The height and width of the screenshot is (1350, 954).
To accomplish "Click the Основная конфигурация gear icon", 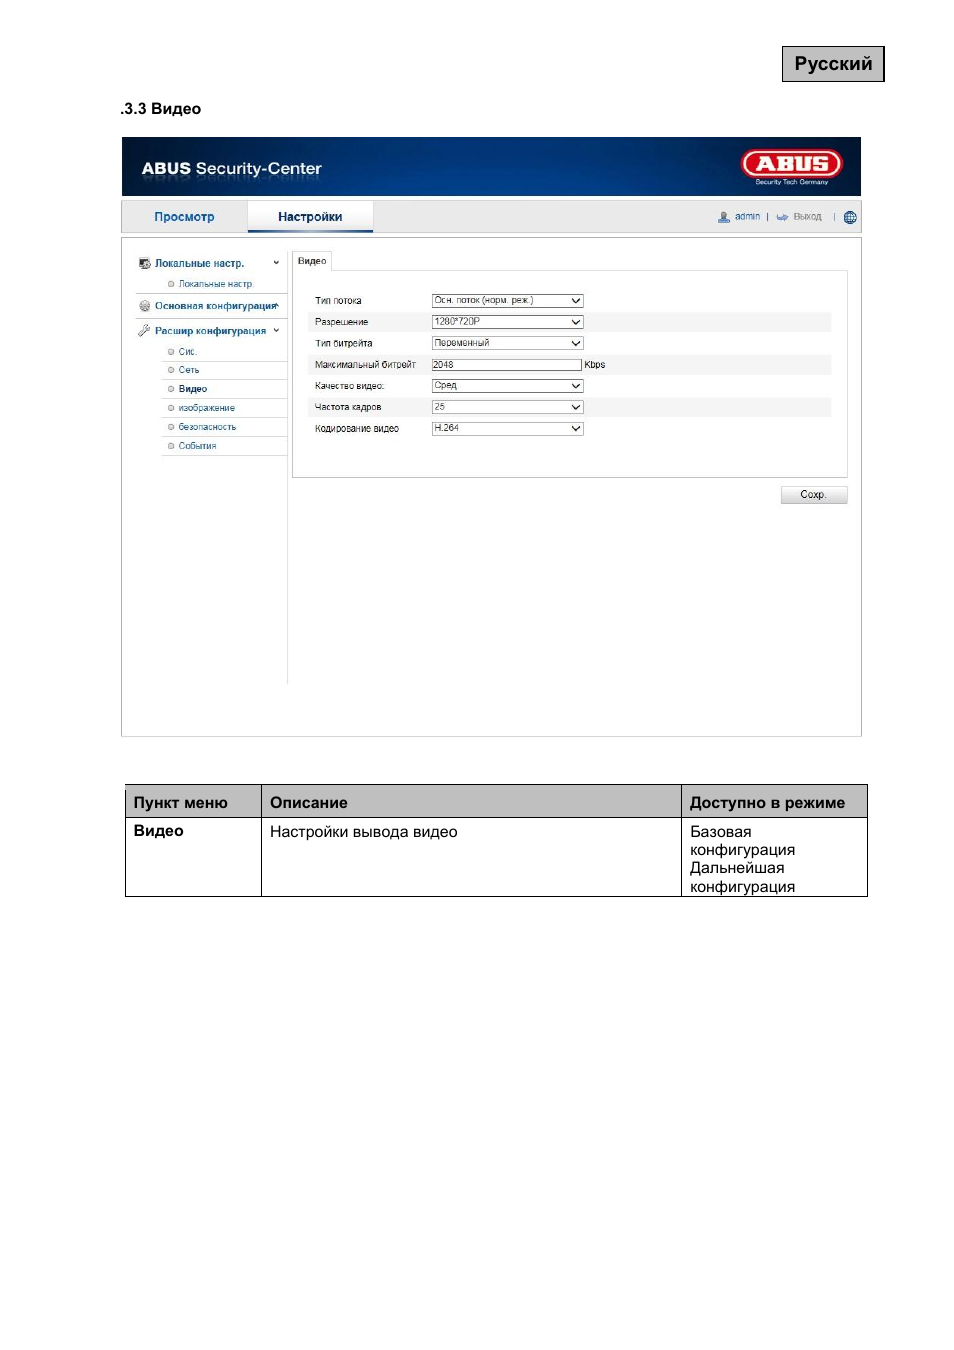I will [145, 306].
